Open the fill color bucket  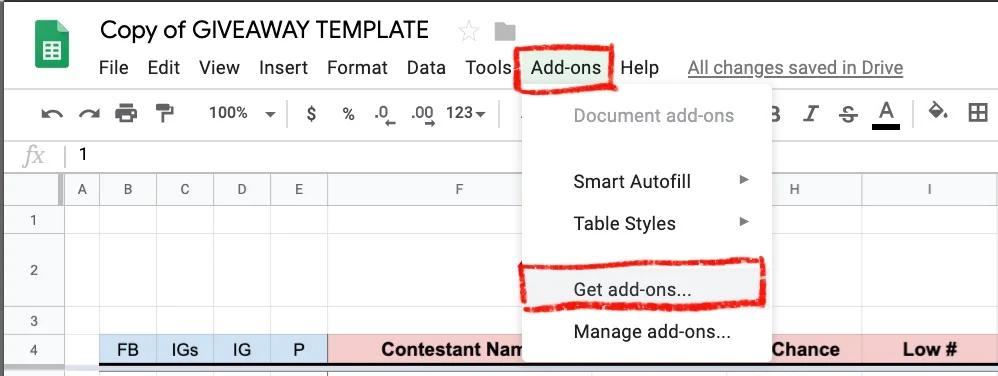pos(938,111)
